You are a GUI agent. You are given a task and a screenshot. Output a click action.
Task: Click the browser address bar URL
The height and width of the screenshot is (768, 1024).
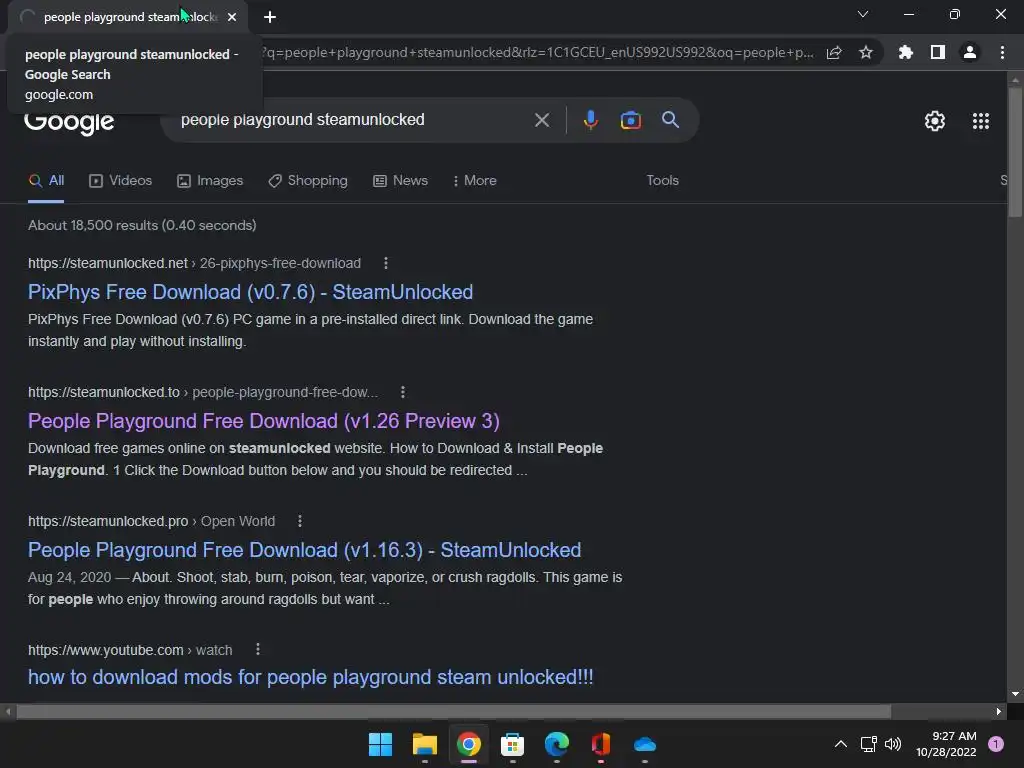(537, 53)
